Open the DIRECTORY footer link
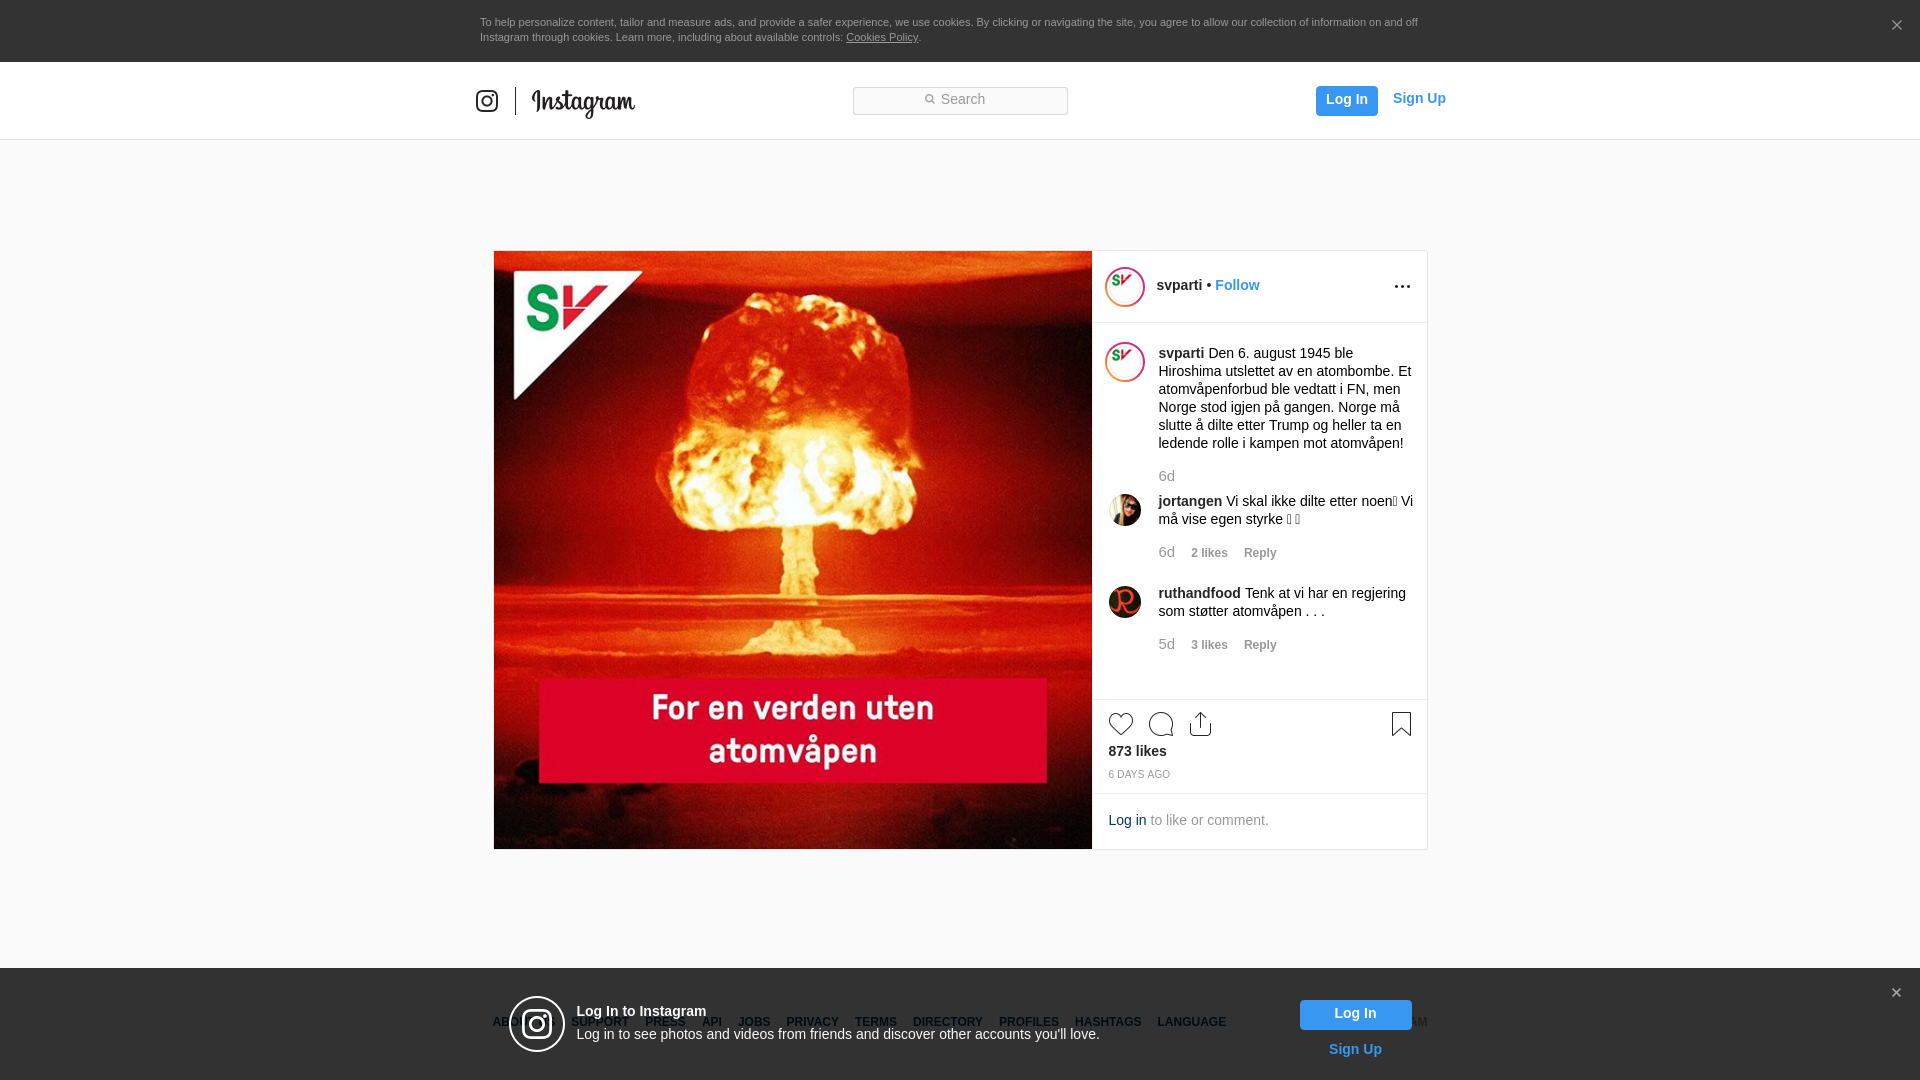The image size is (1920, 1080). point(948,1022)
